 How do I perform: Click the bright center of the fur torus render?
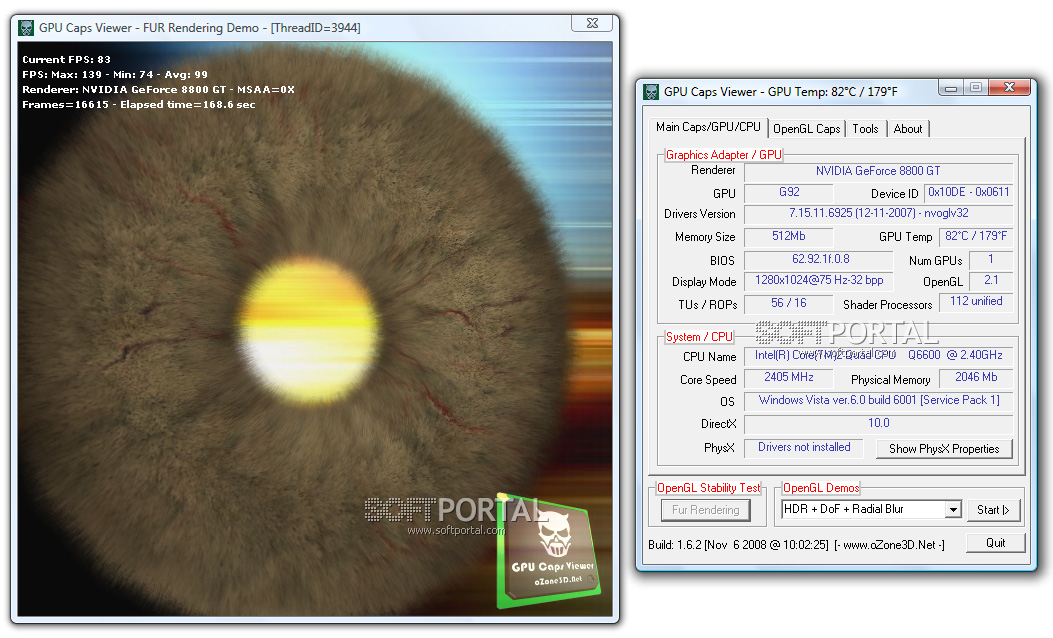click(x=309, y=329)
